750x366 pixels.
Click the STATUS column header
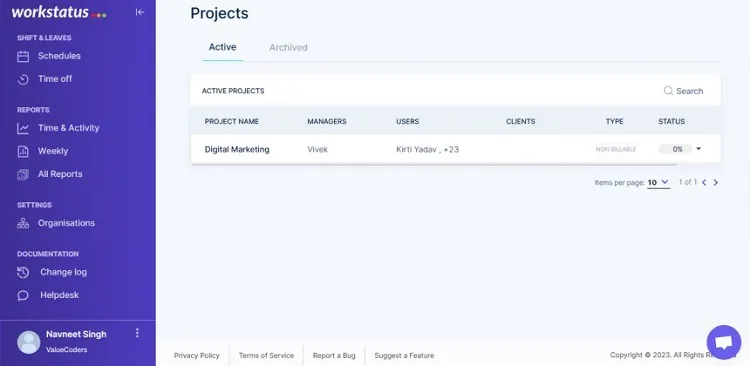tap(672, 122)
